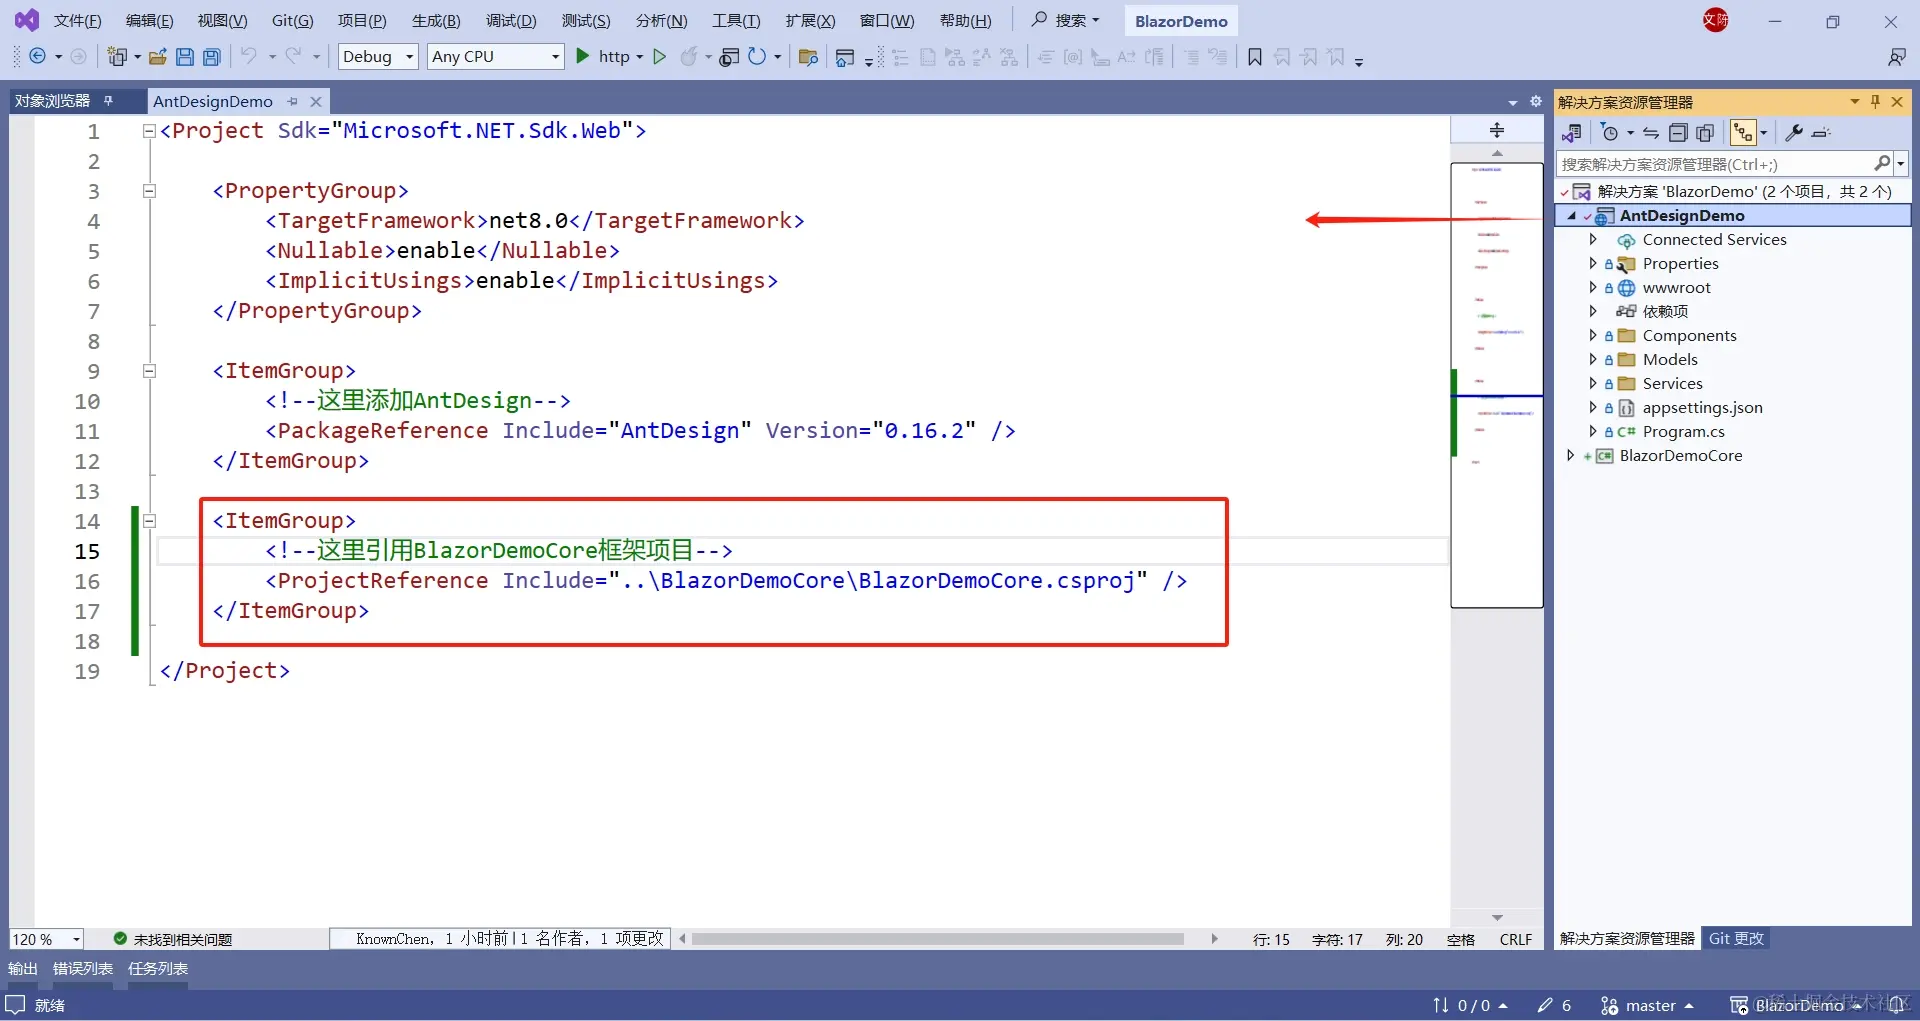Click the scroll-right arrow of horizontal scrollbar

coord(1214,939)
